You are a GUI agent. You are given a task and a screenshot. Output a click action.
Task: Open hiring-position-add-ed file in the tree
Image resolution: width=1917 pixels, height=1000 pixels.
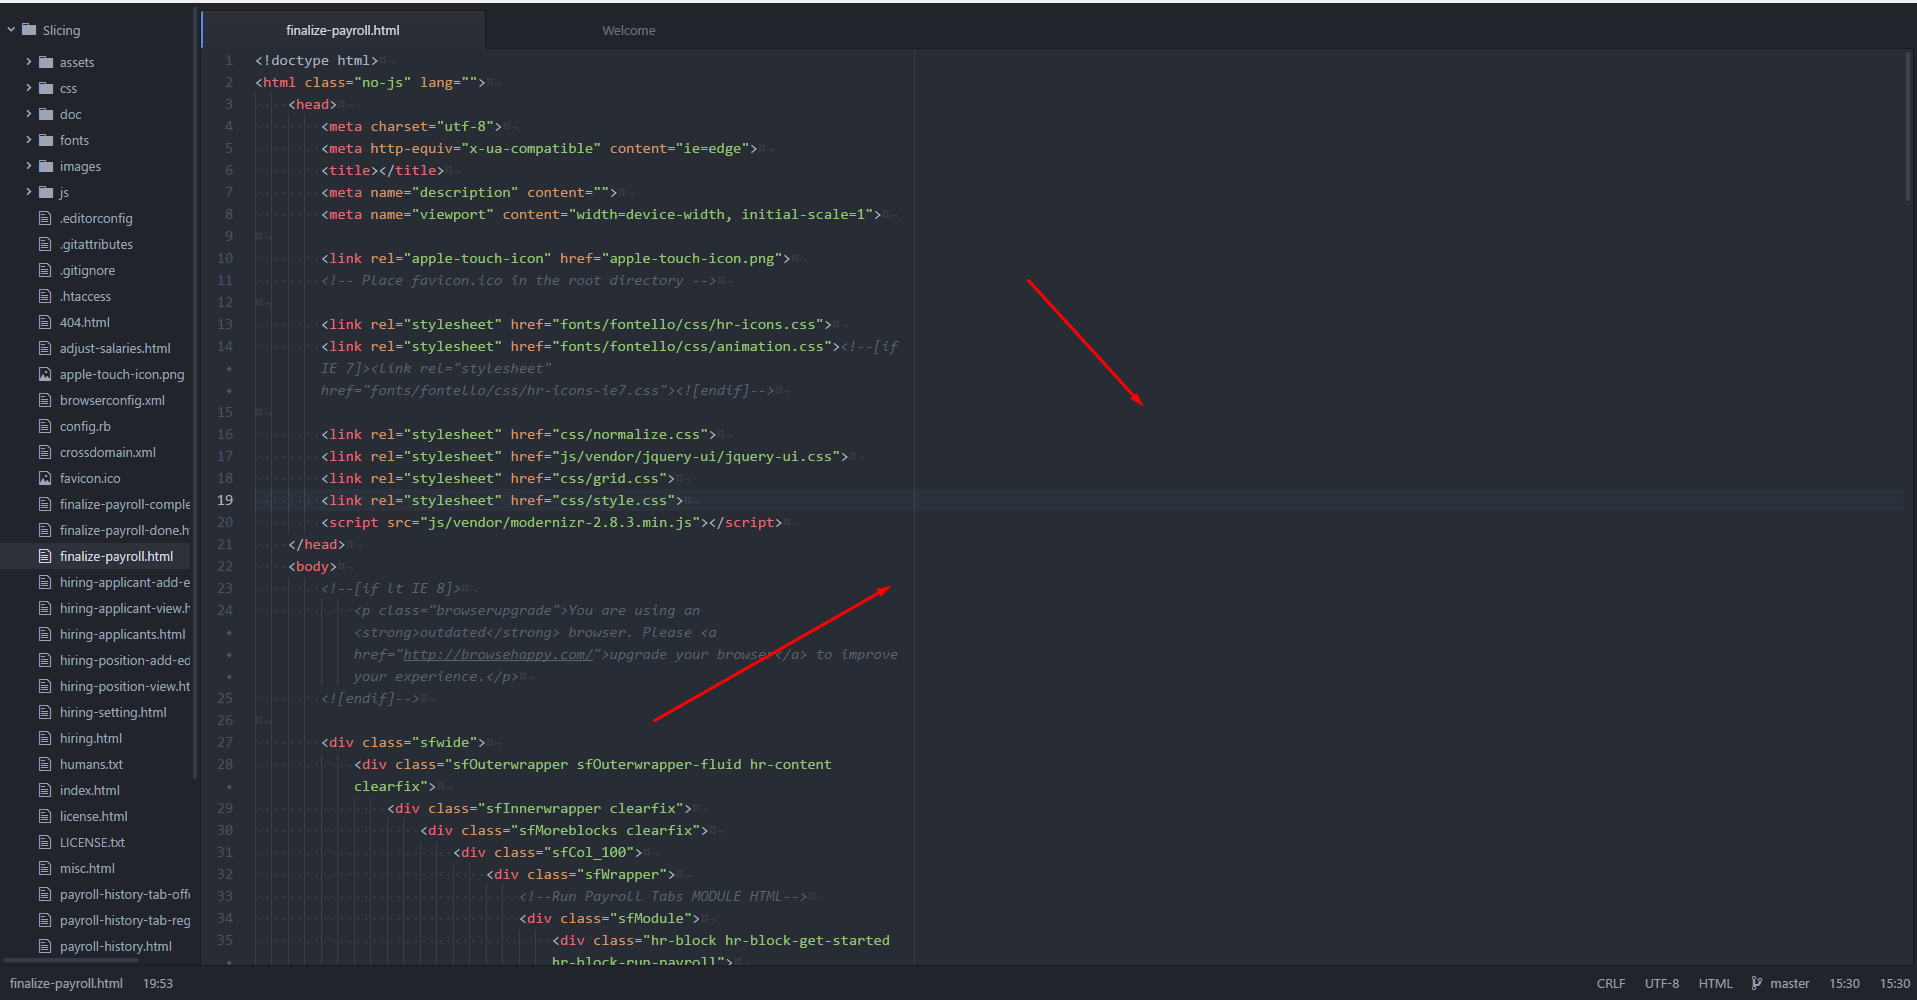point(125,660)
